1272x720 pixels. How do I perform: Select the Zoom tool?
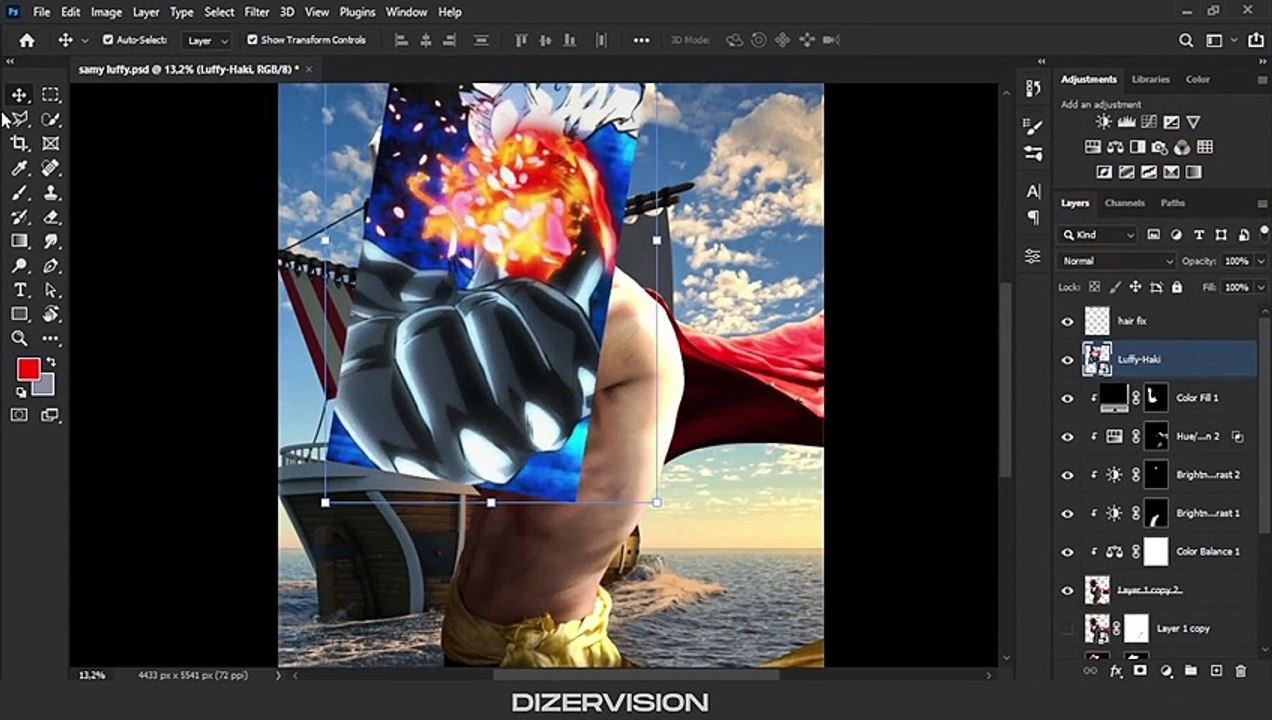(19, 339)
